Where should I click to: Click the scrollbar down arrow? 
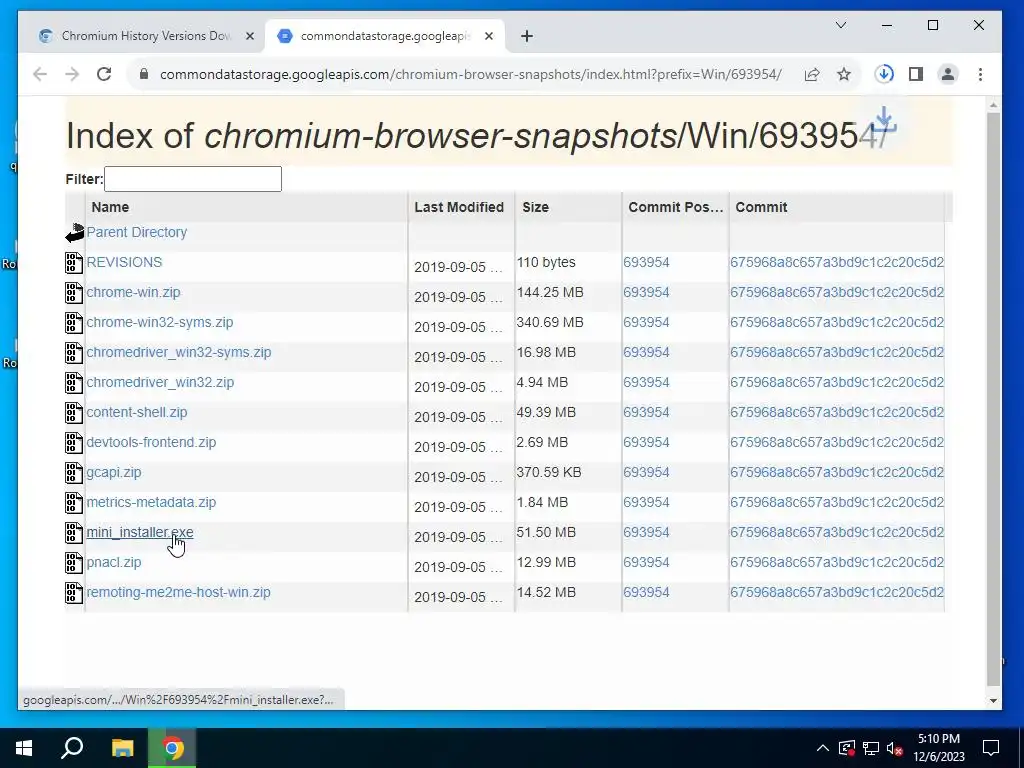click(x=993, y=701)
